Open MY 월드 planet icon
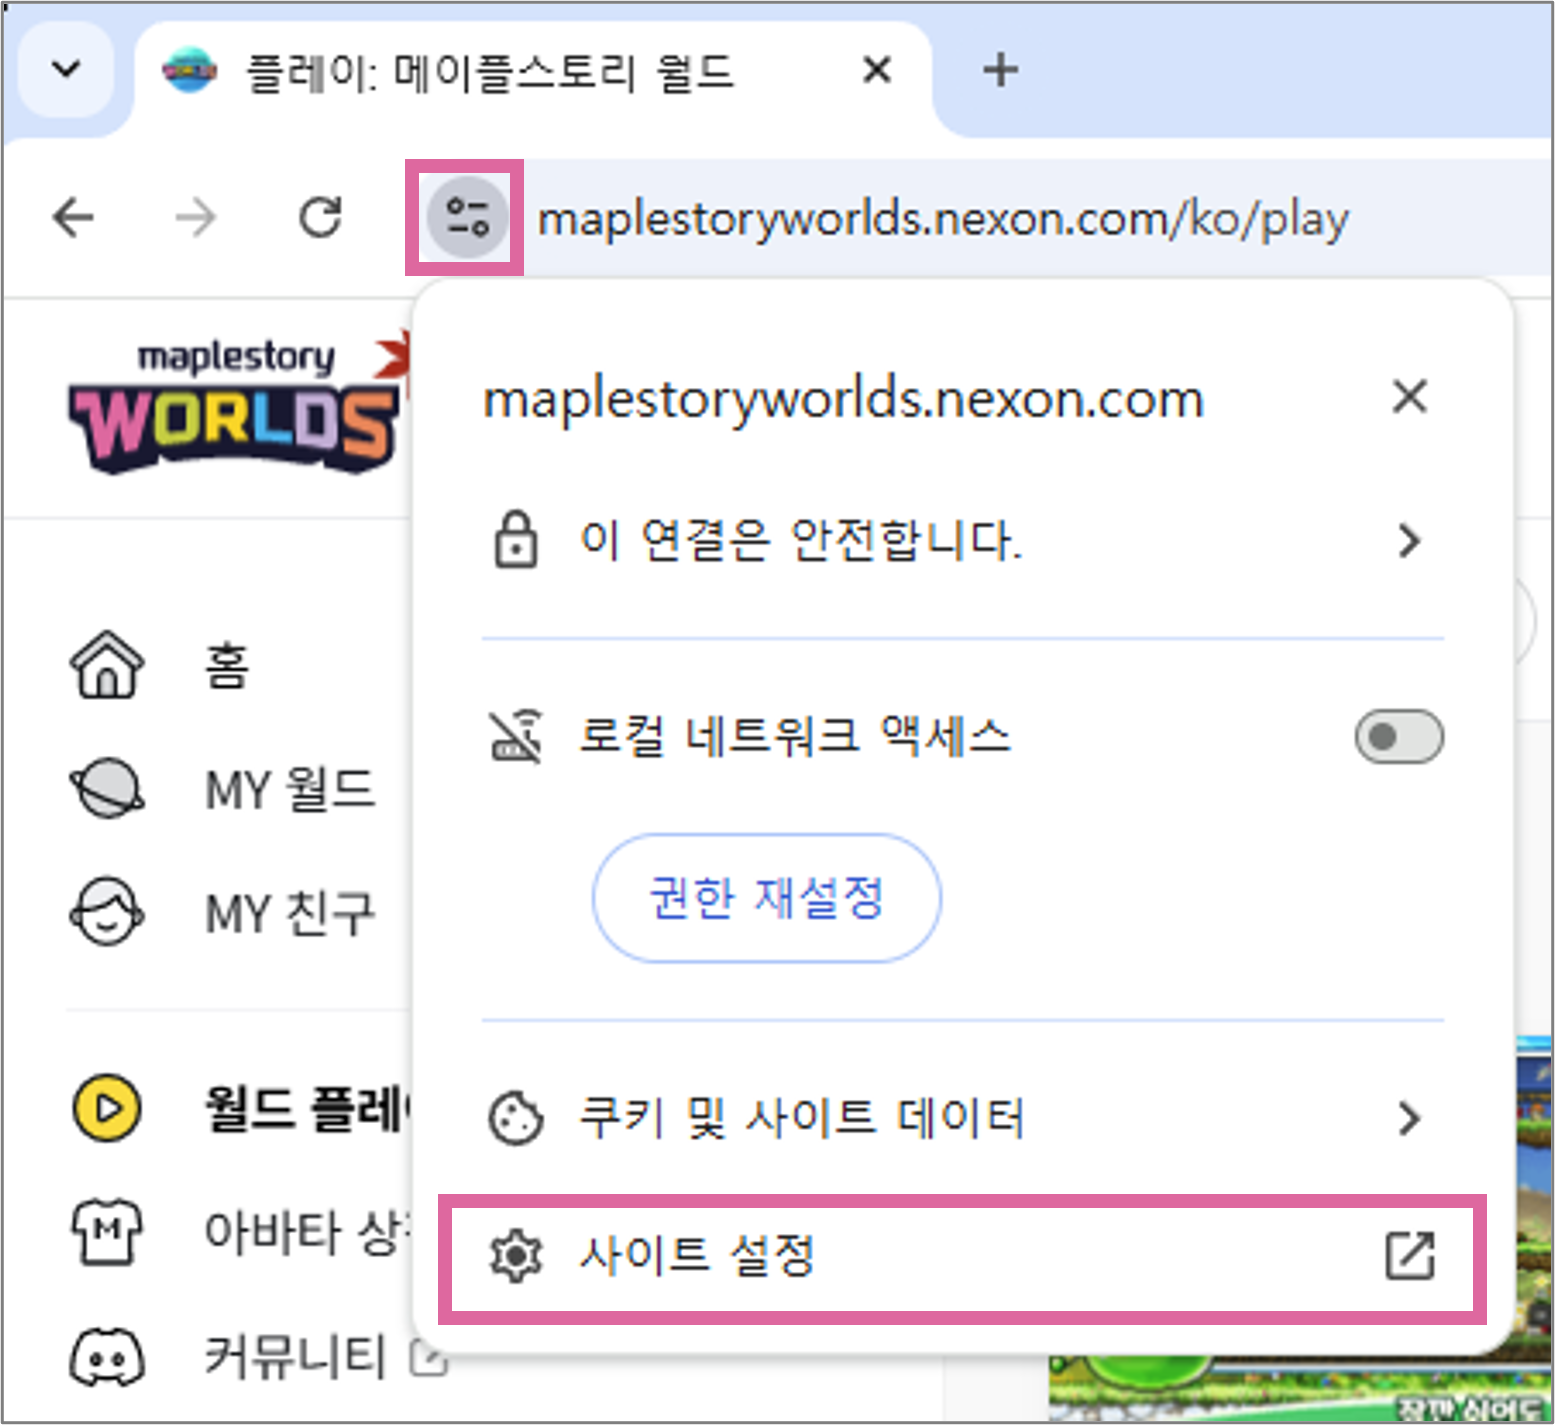1555x1425 pixels. tap(107, 789)
